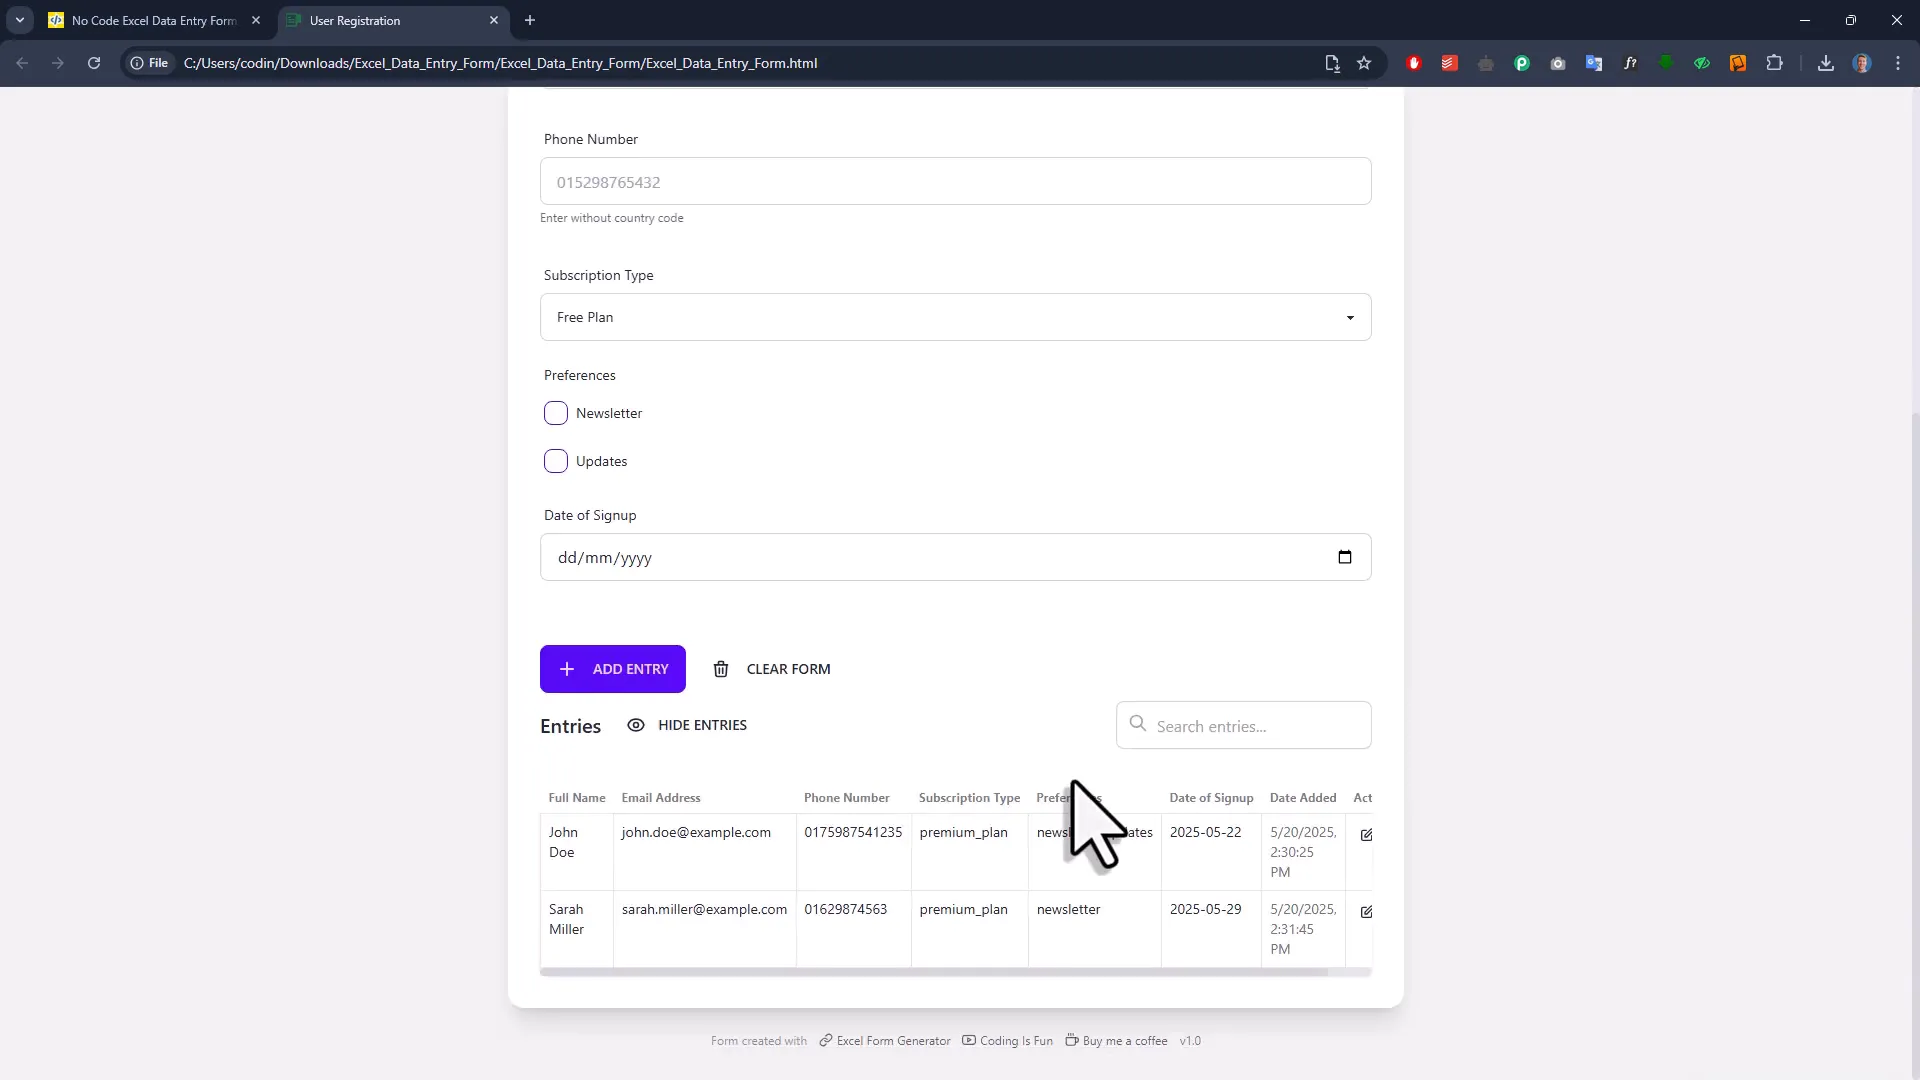Enable the Newsletter preference checkbox
1920x1080 pixels.
(x=556, y=412)
